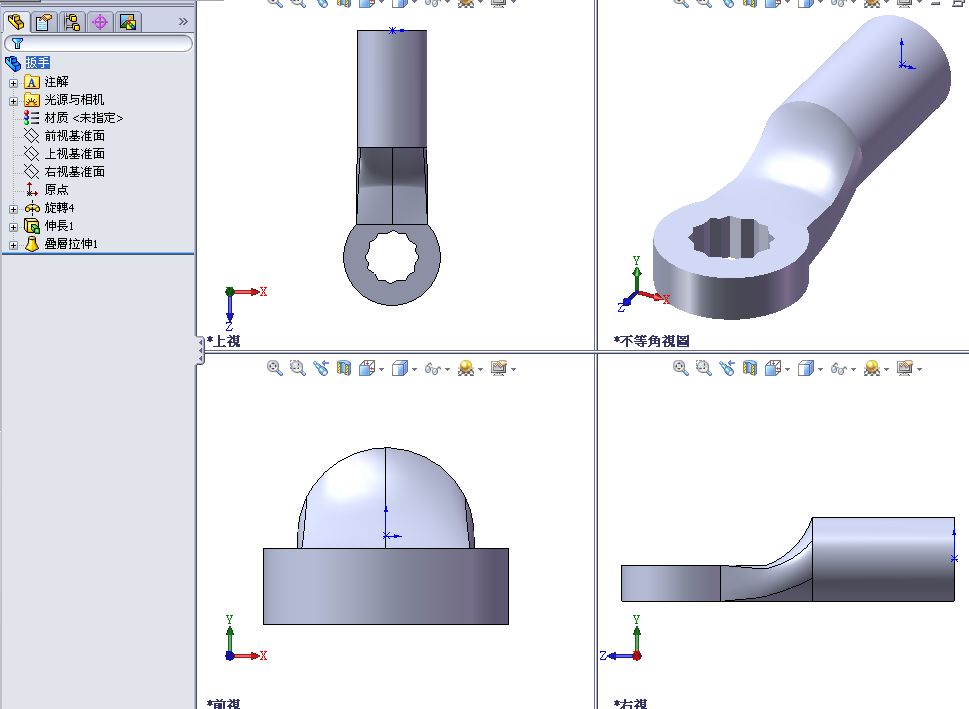Screen dimensions: 969x709
Task: Click the 疊層拉伸1 loft feature icon
Action: coord(32,244)
